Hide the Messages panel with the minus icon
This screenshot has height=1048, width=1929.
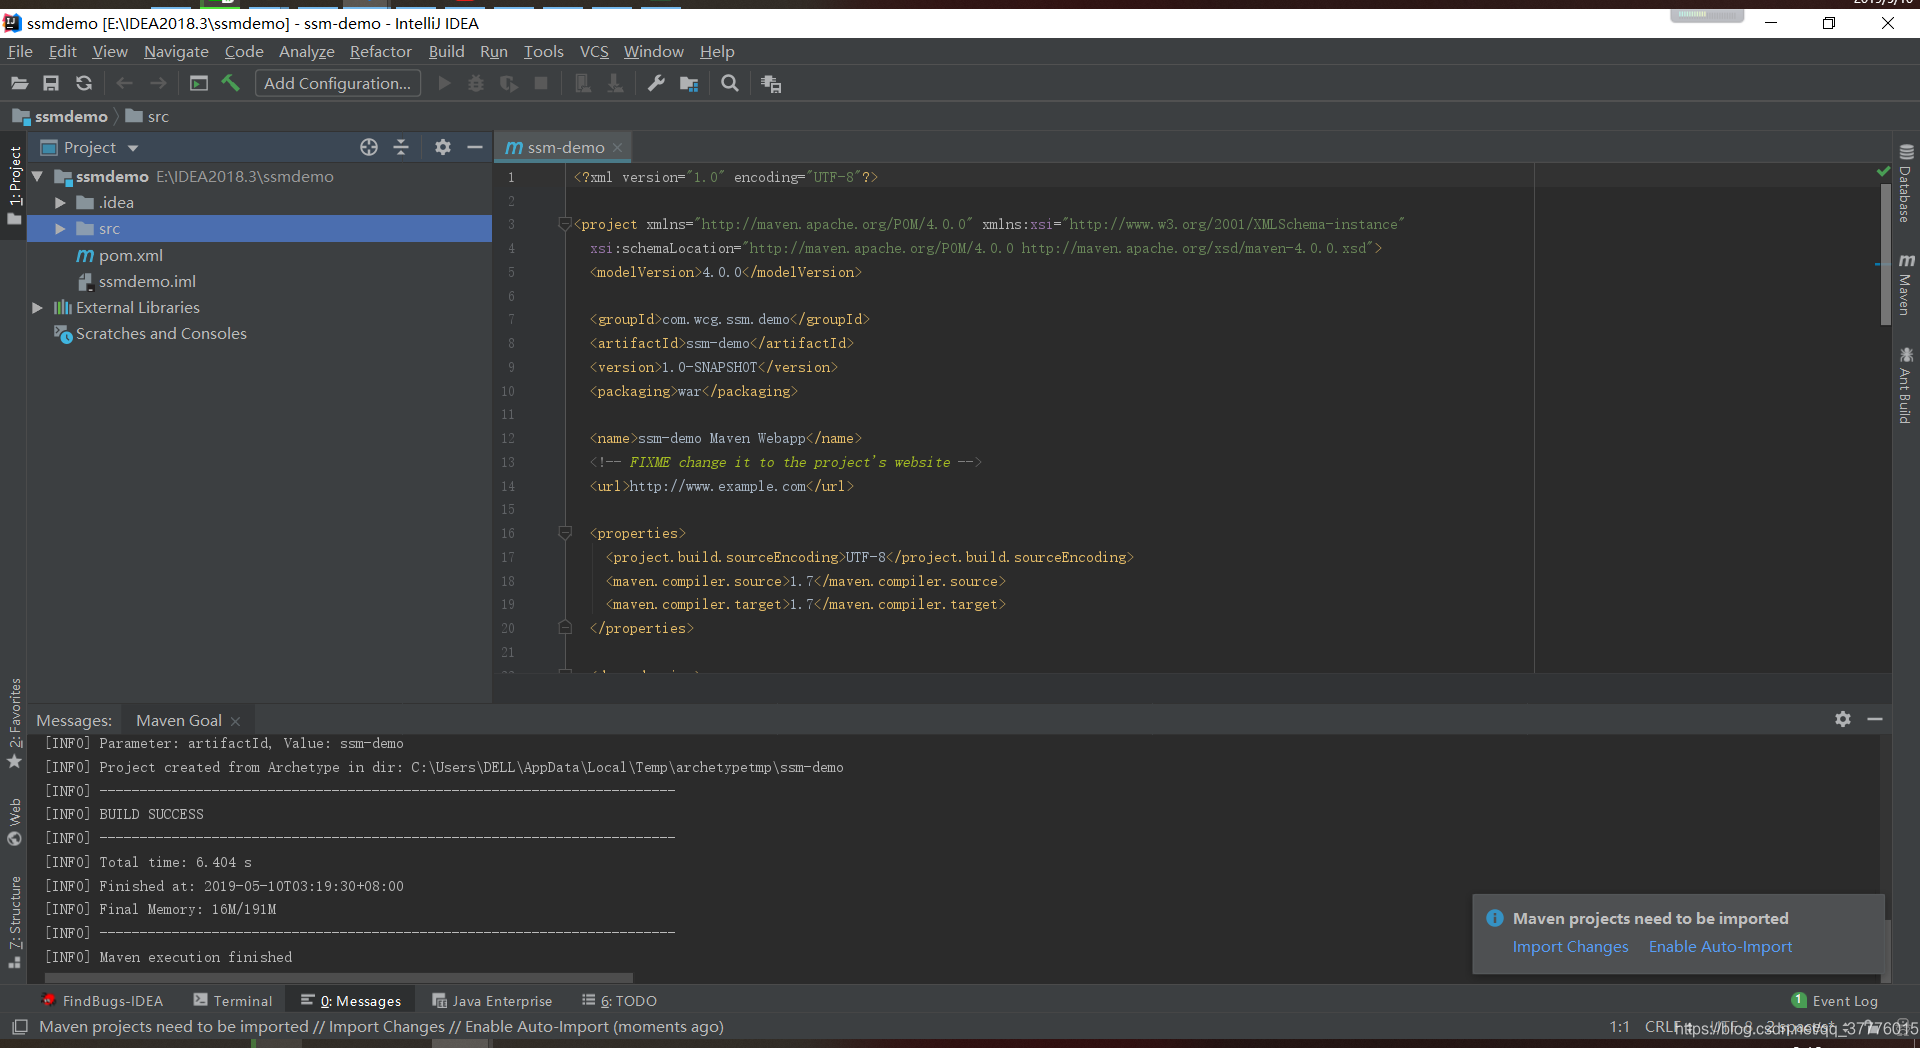point(1875,720)
